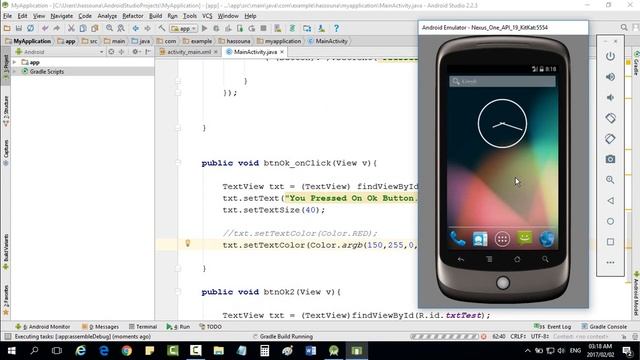Click the yellow intention lightbulb in gutter

coord(188,243)
